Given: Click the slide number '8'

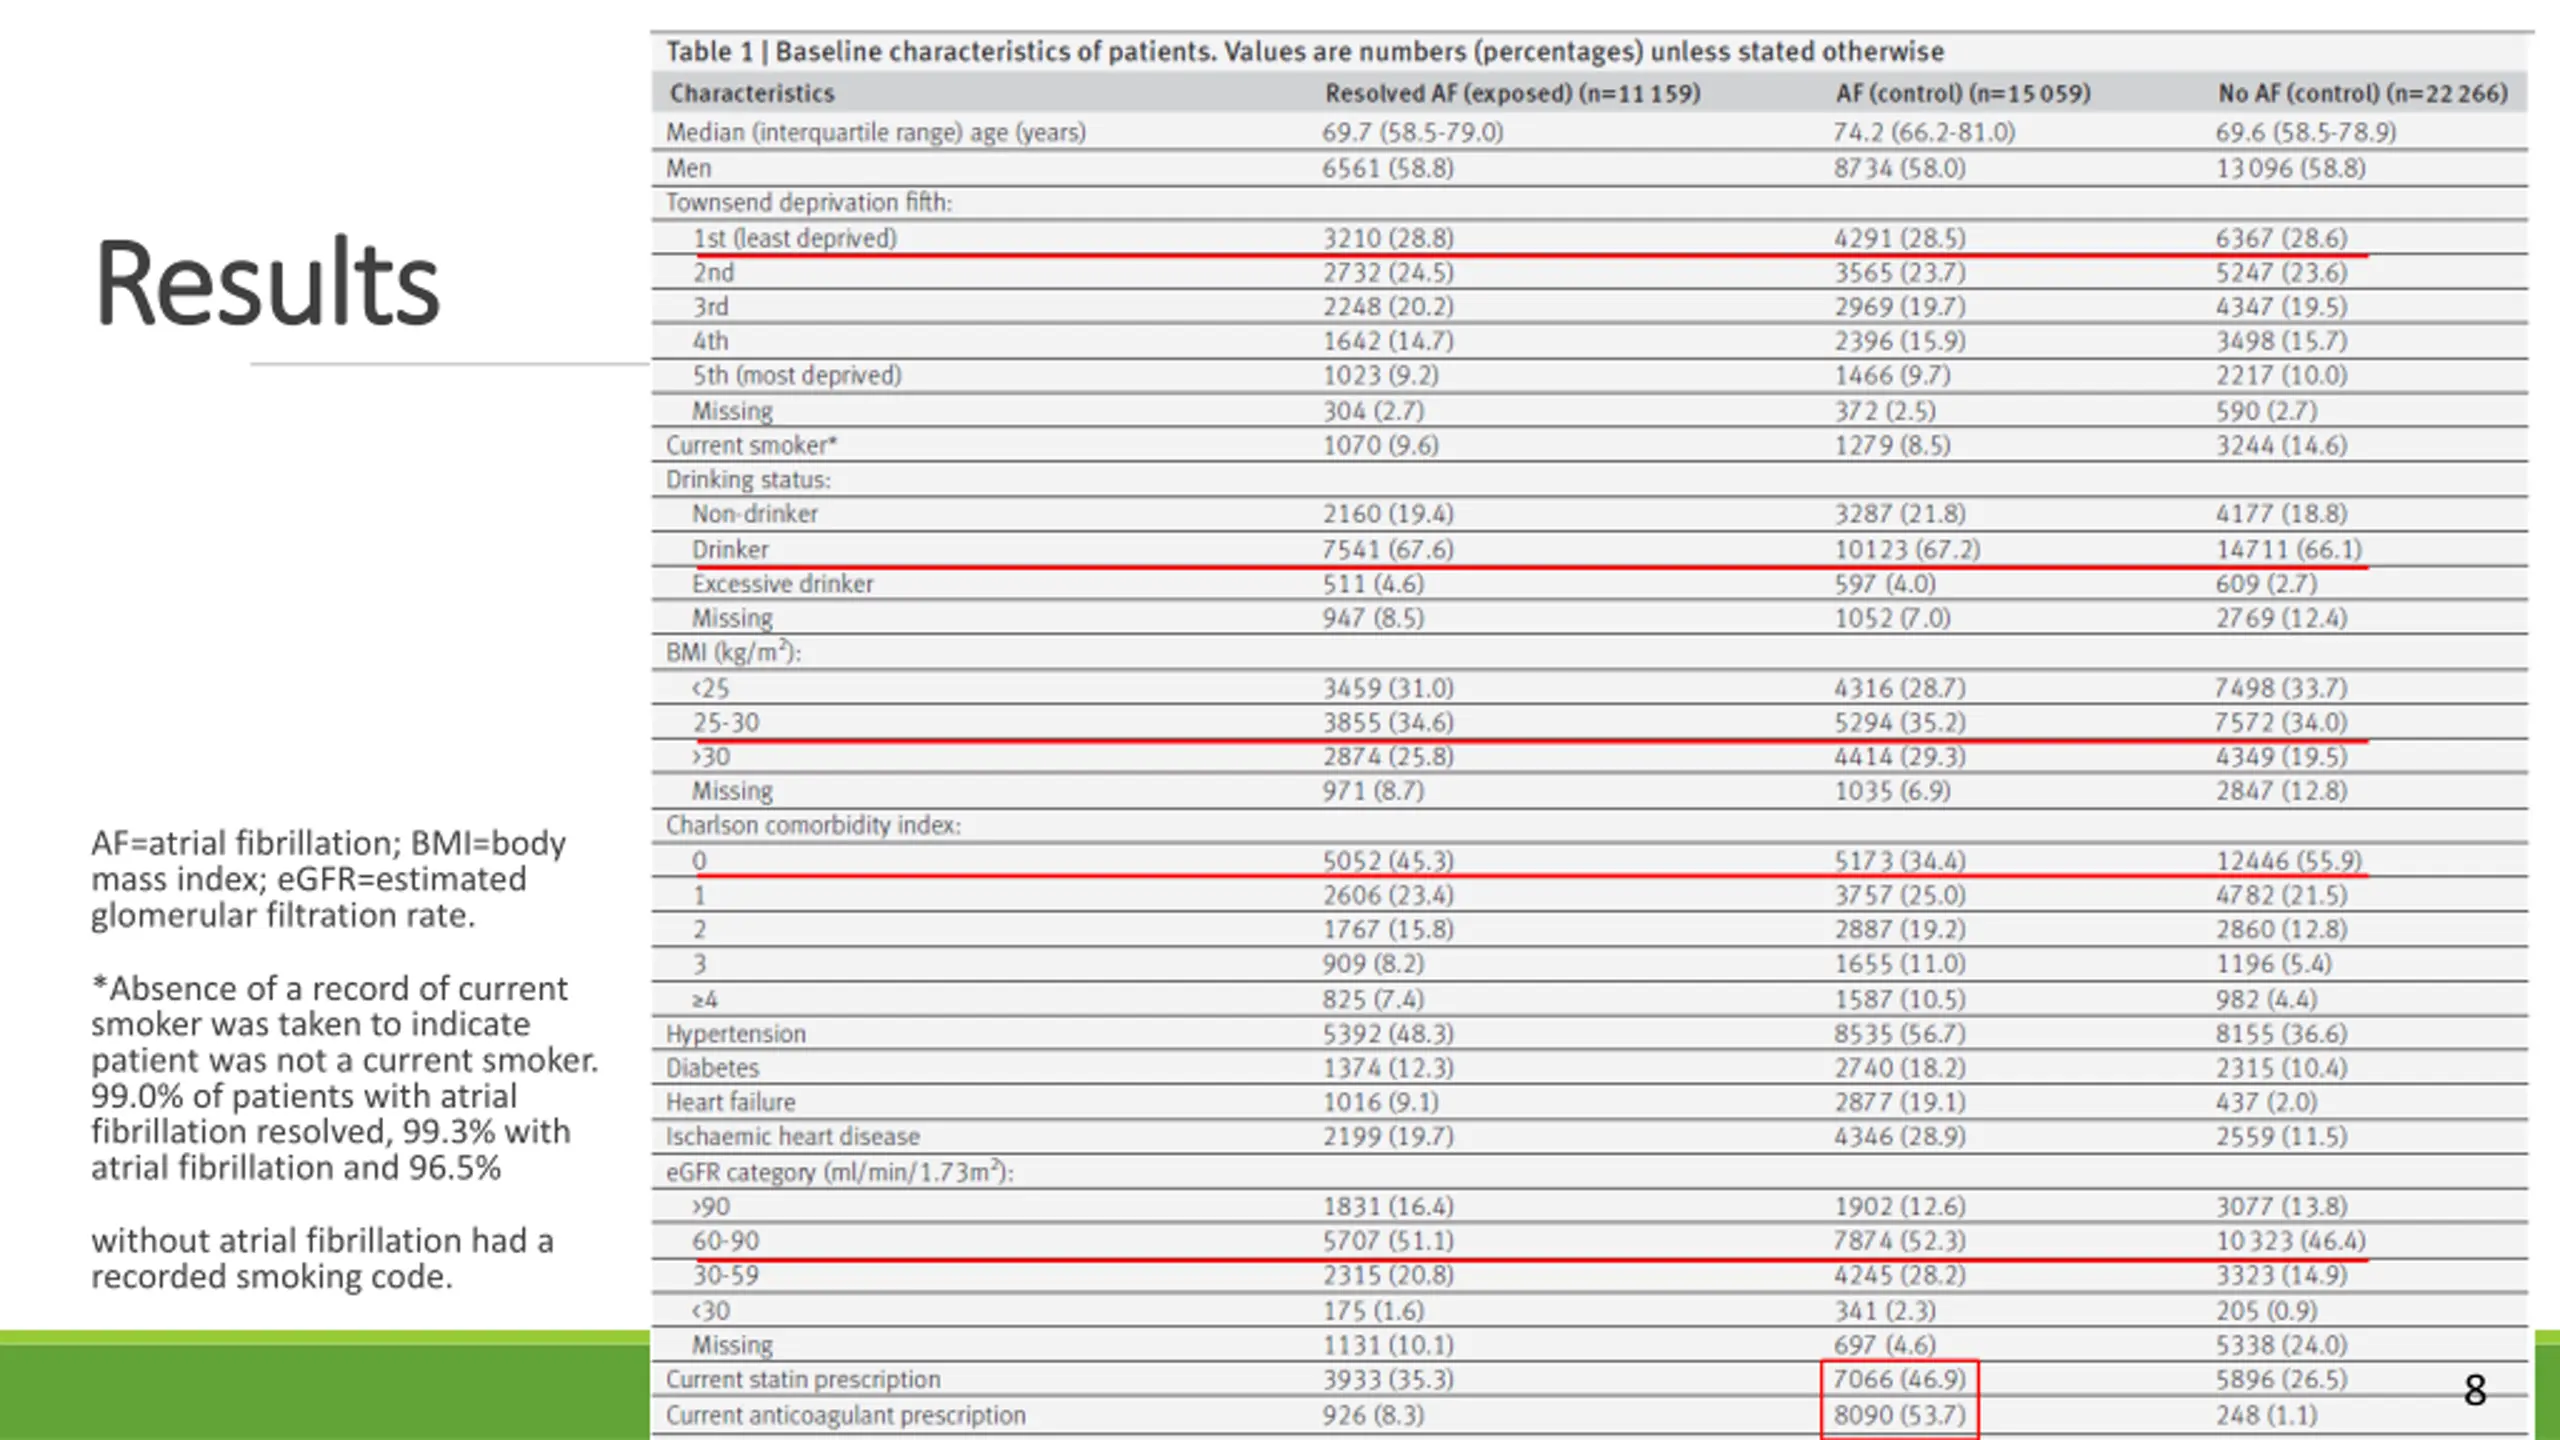Looking at the screenshot, I should 2475,1391.
